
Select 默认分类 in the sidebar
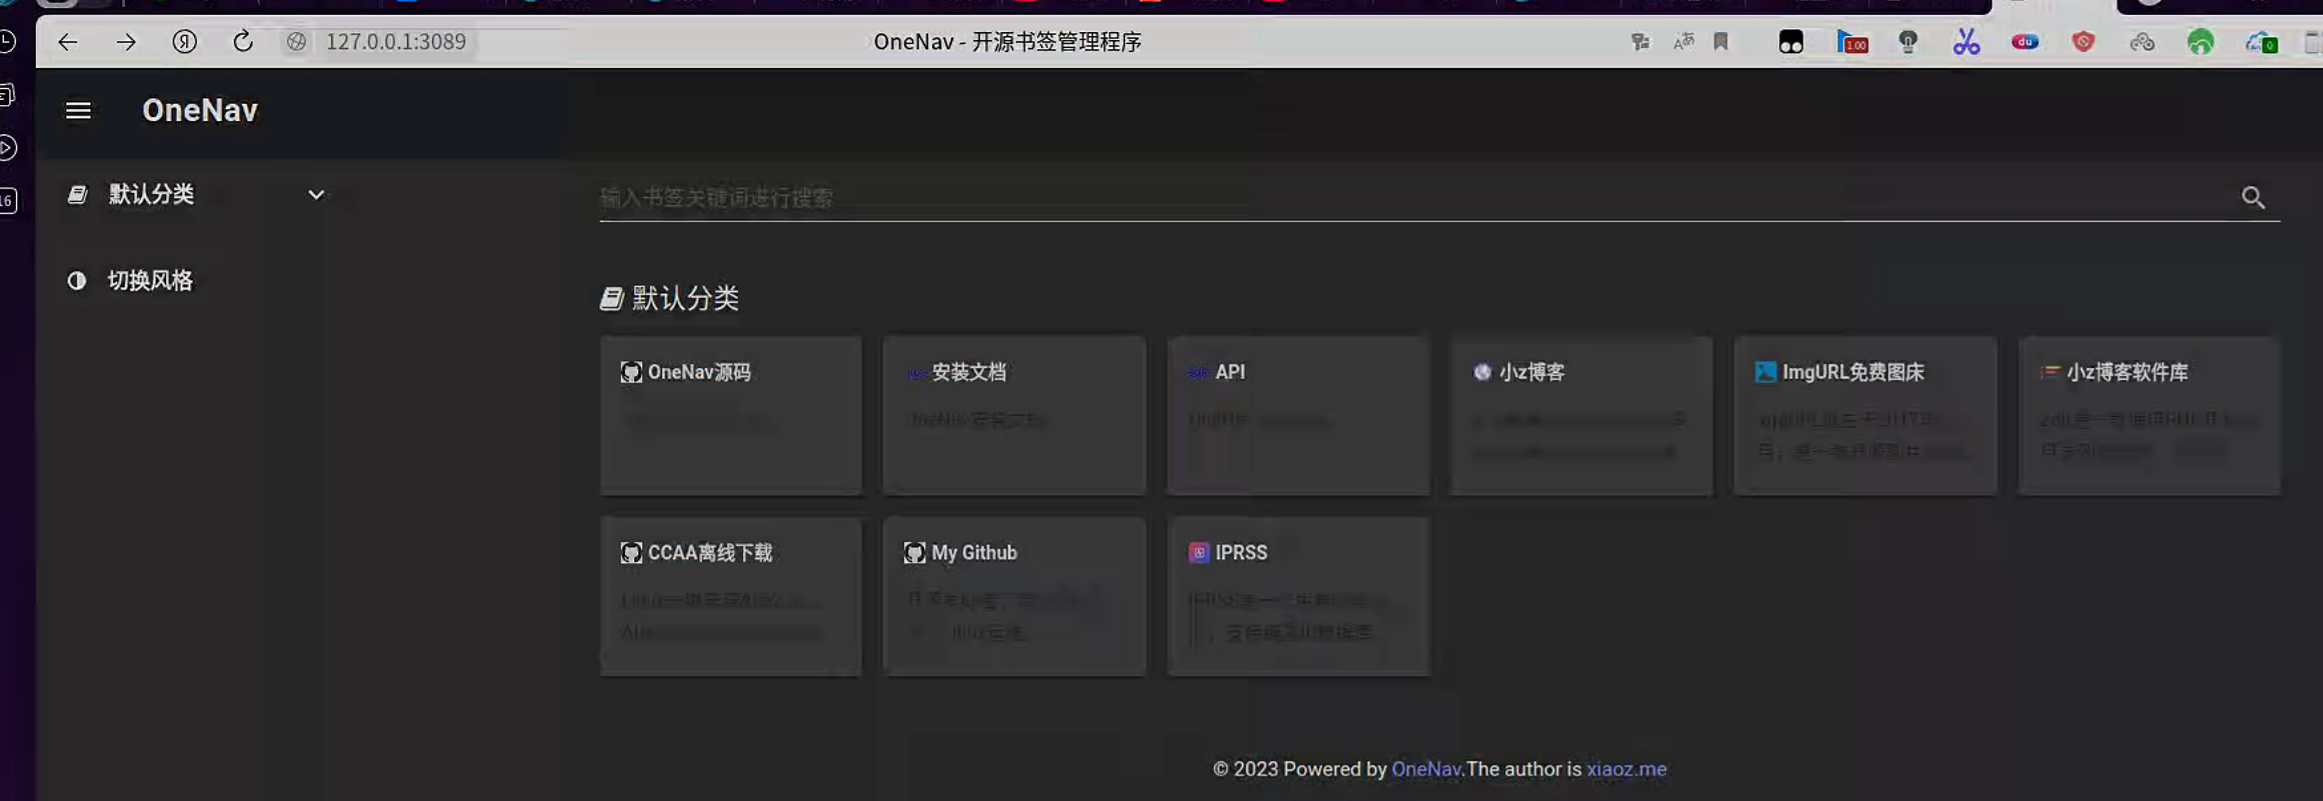(151, 194)
